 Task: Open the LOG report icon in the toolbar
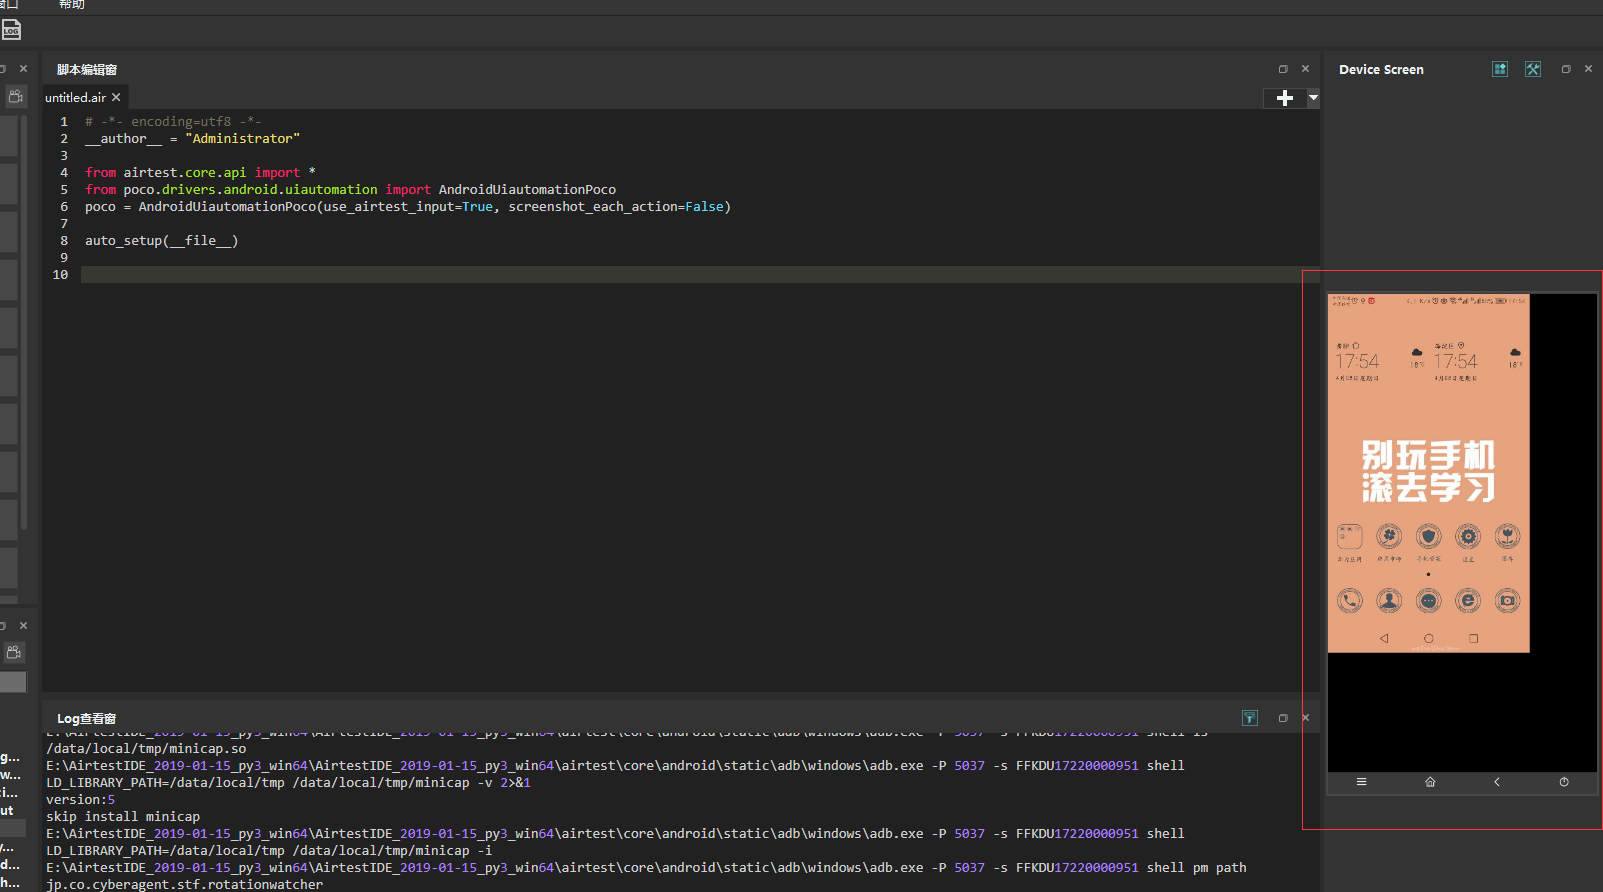pyautogui.click(x=11, y=30)
